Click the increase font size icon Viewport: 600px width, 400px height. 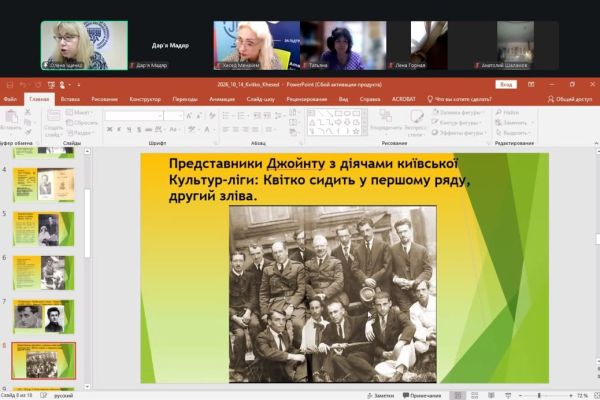189,116
